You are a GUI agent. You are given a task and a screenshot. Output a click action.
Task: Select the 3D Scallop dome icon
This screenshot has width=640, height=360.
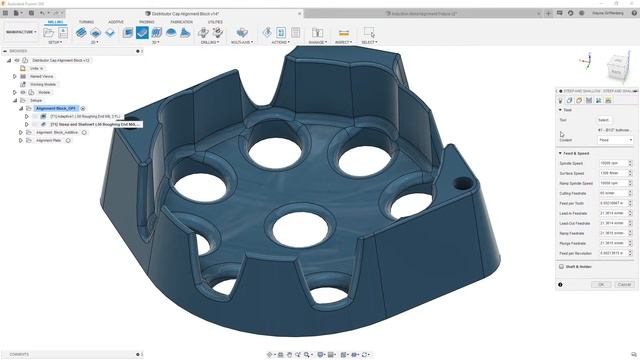point(171,32)
